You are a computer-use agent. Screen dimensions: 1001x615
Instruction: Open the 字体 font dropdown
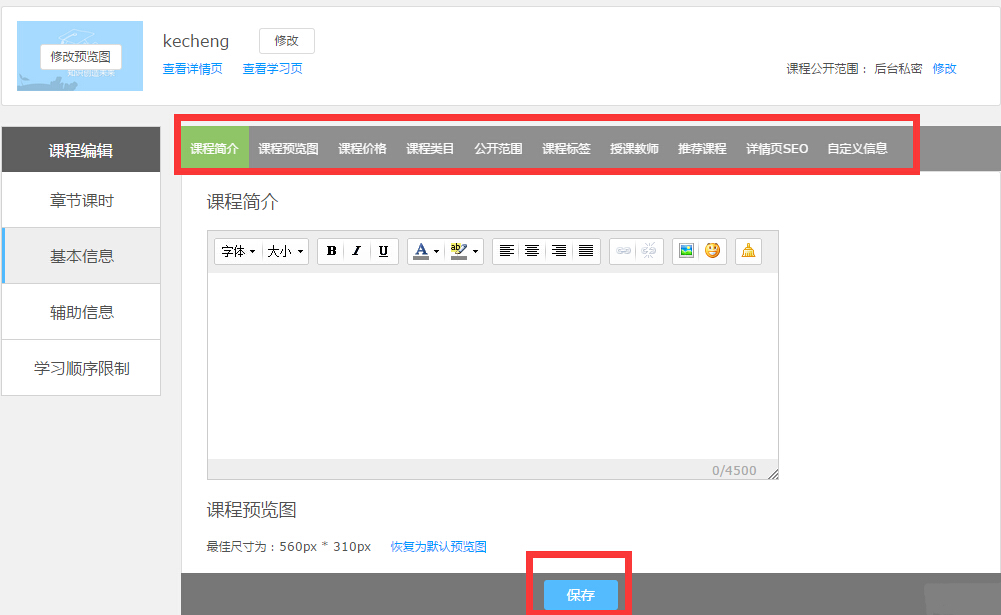(x=238, y=251)
